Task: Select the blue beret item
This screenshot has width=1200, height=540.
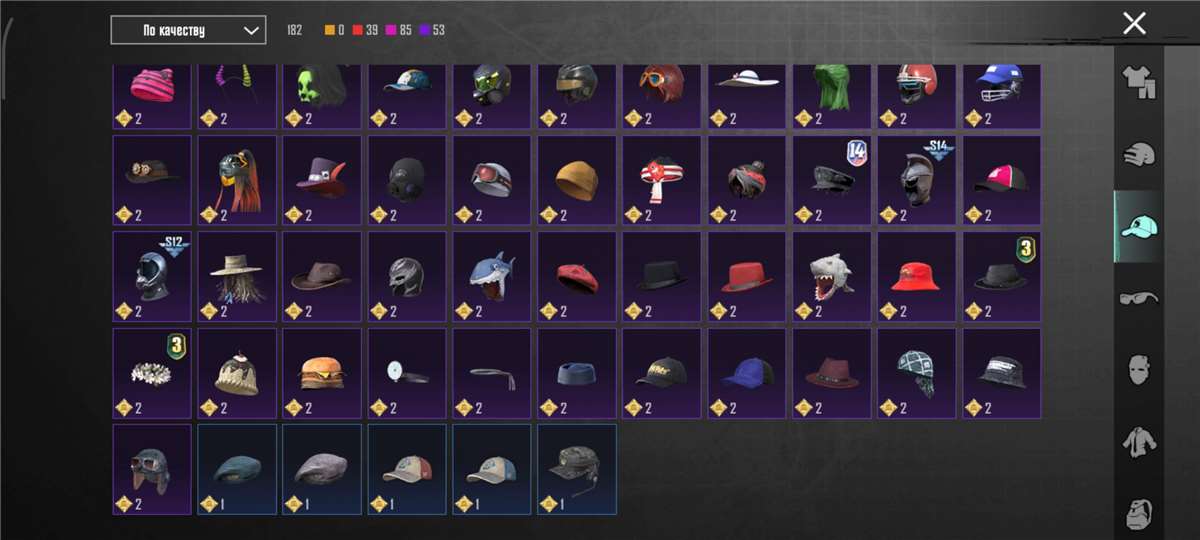Action: (x=237, y=469)
